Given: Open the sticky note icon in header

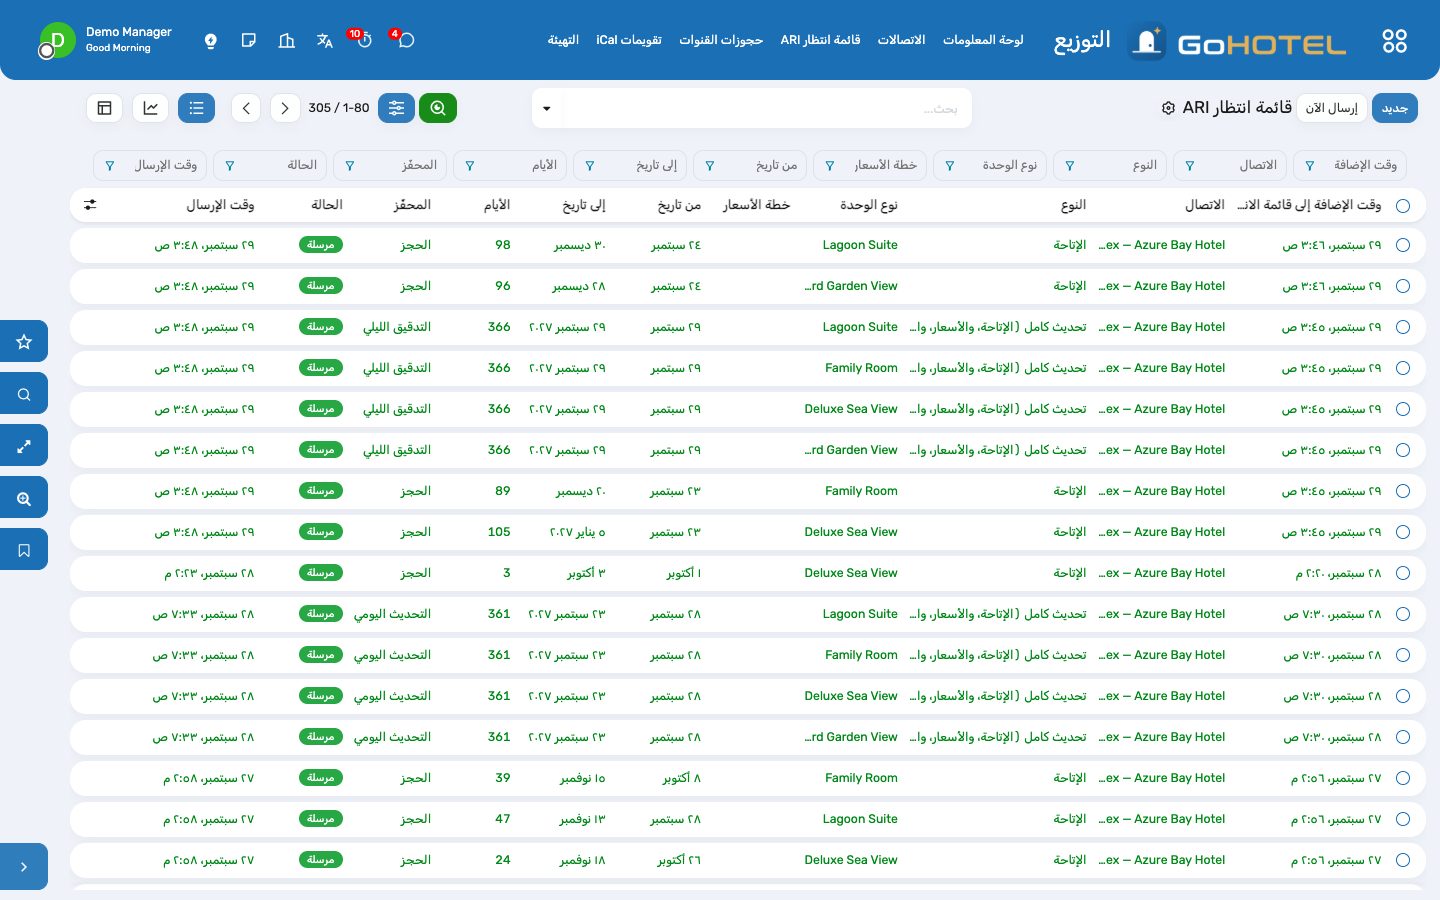Looking at the screenshot, I should tap(249, 41).
